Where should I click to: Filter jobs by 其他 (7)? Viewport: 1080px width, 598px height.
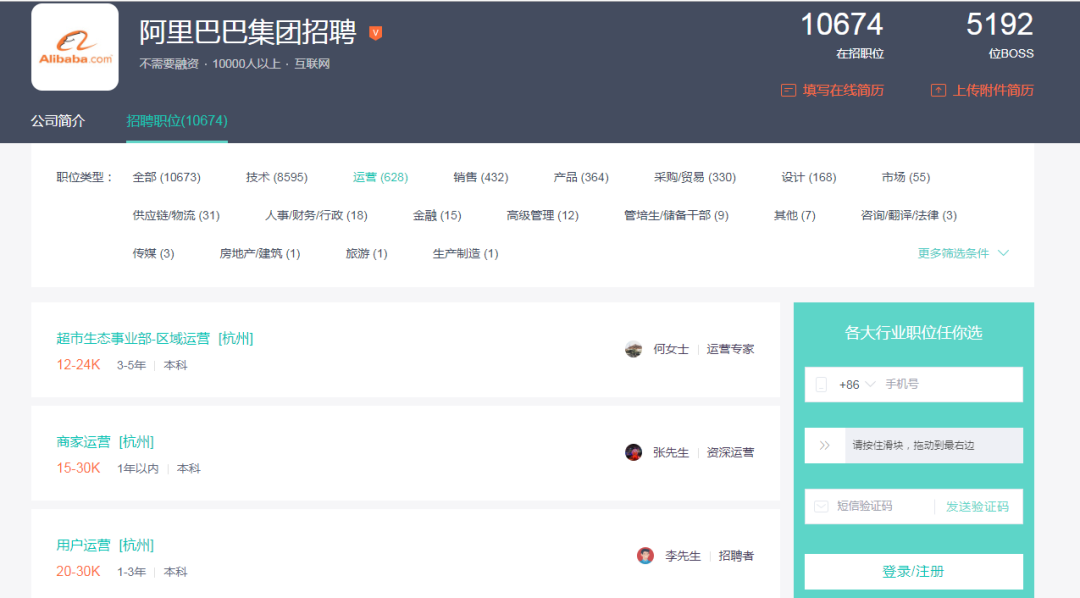[795, 215]
